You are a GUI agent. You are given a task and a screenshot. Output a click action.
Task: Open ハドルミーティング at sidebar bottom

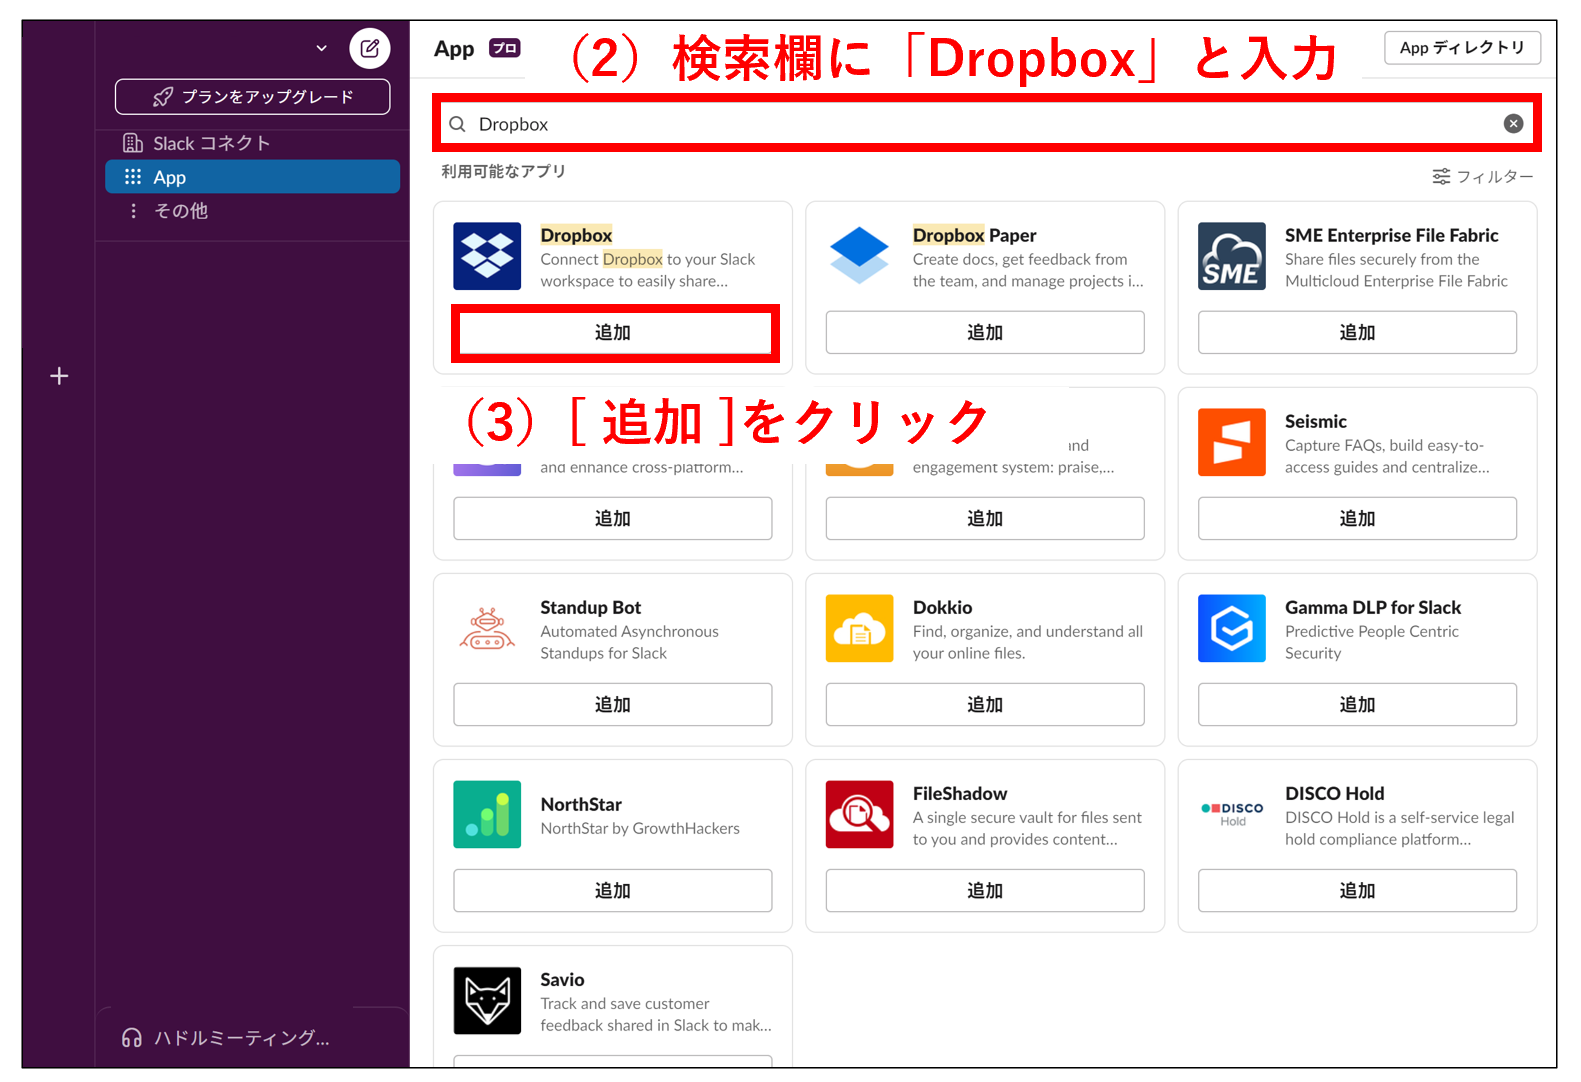click(x=241, y=1038)
